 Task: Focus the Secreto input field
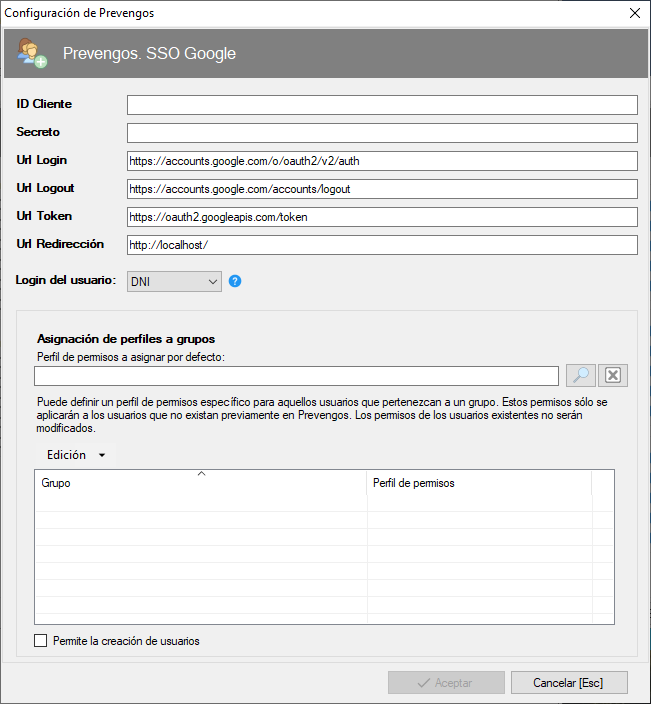(x=382, y=133)
